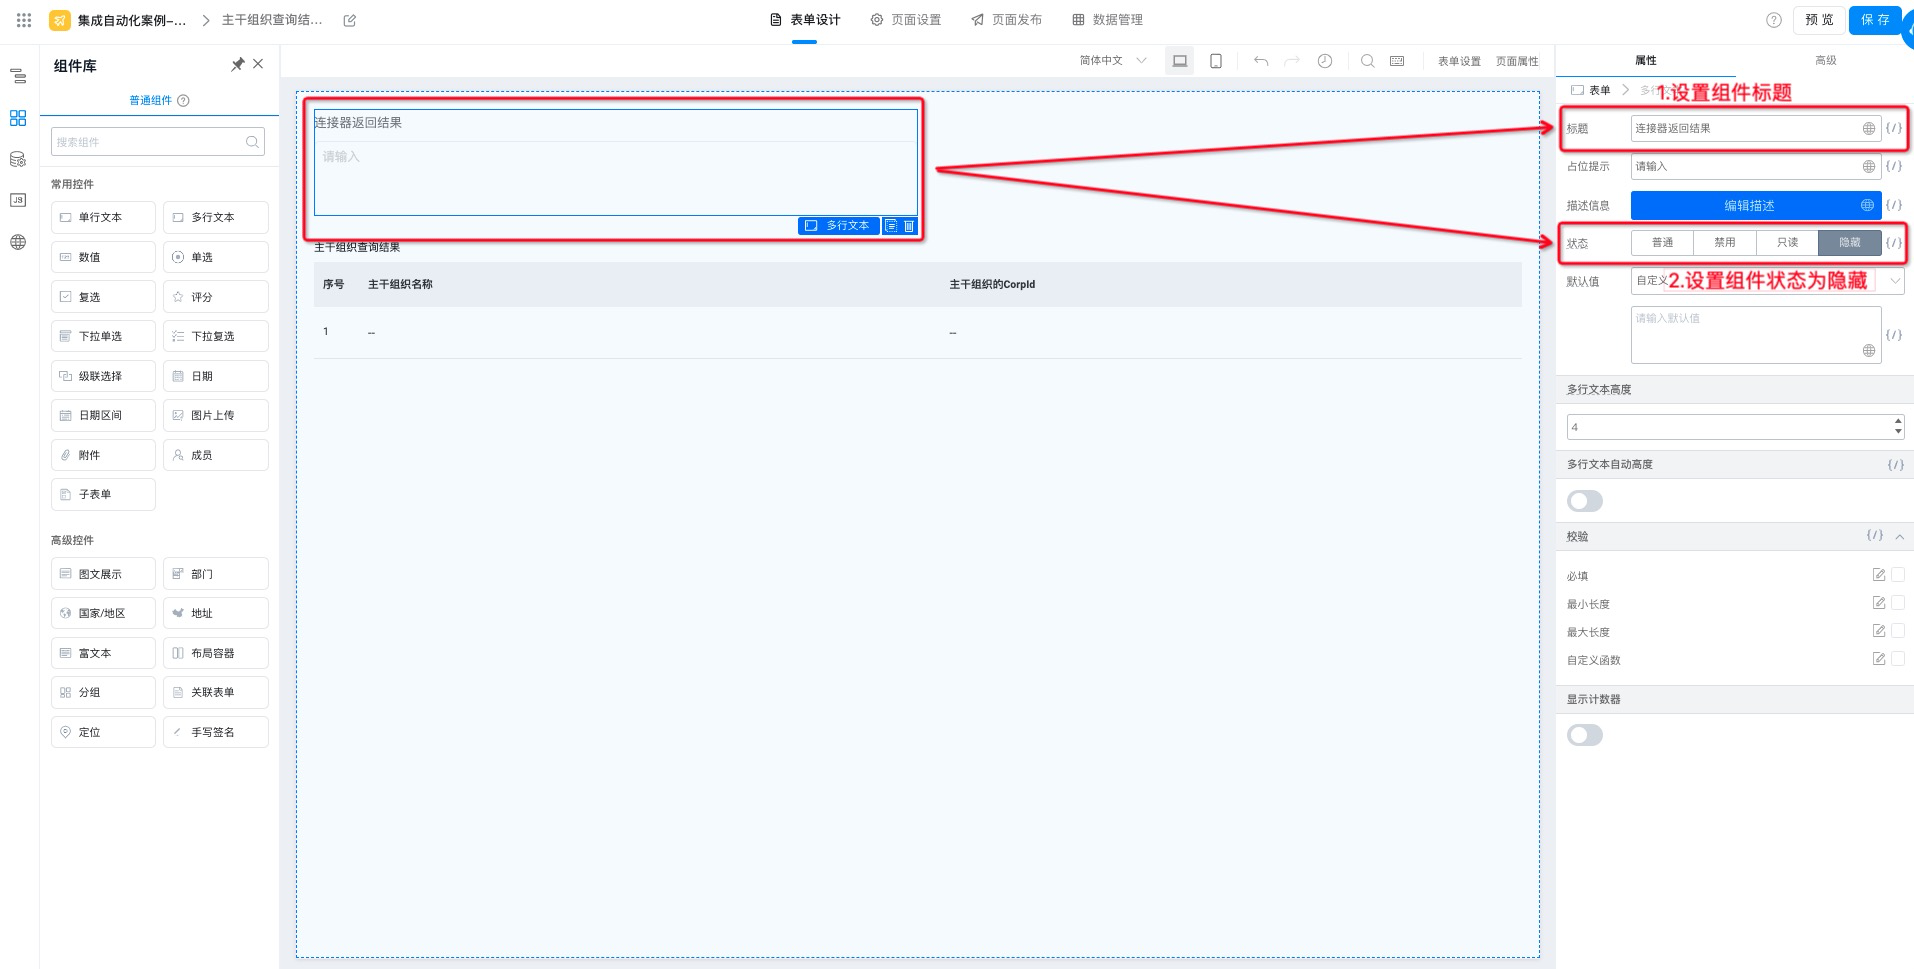Open the 高级 properties tab

click(x=1825, y=60)
